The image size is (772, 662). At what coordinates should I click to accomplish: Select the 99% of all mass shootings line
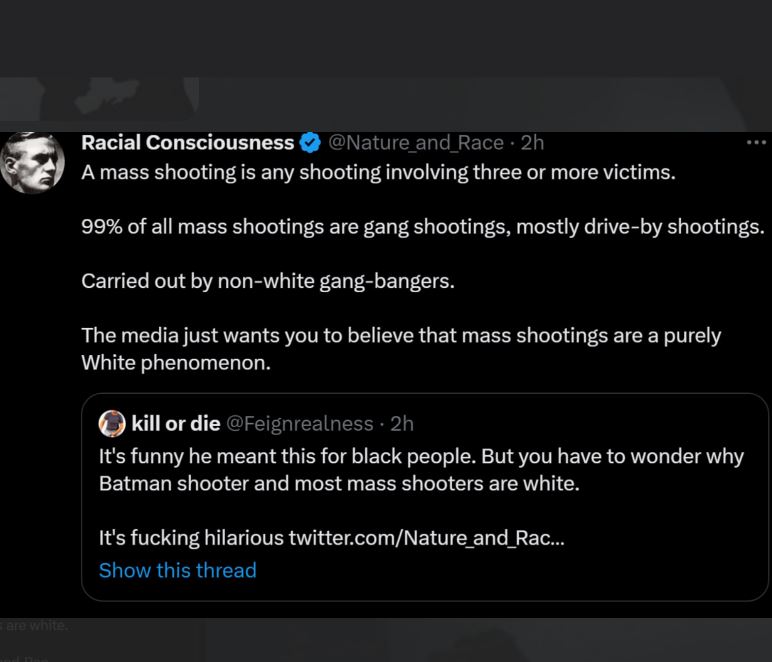coord(423,226)
